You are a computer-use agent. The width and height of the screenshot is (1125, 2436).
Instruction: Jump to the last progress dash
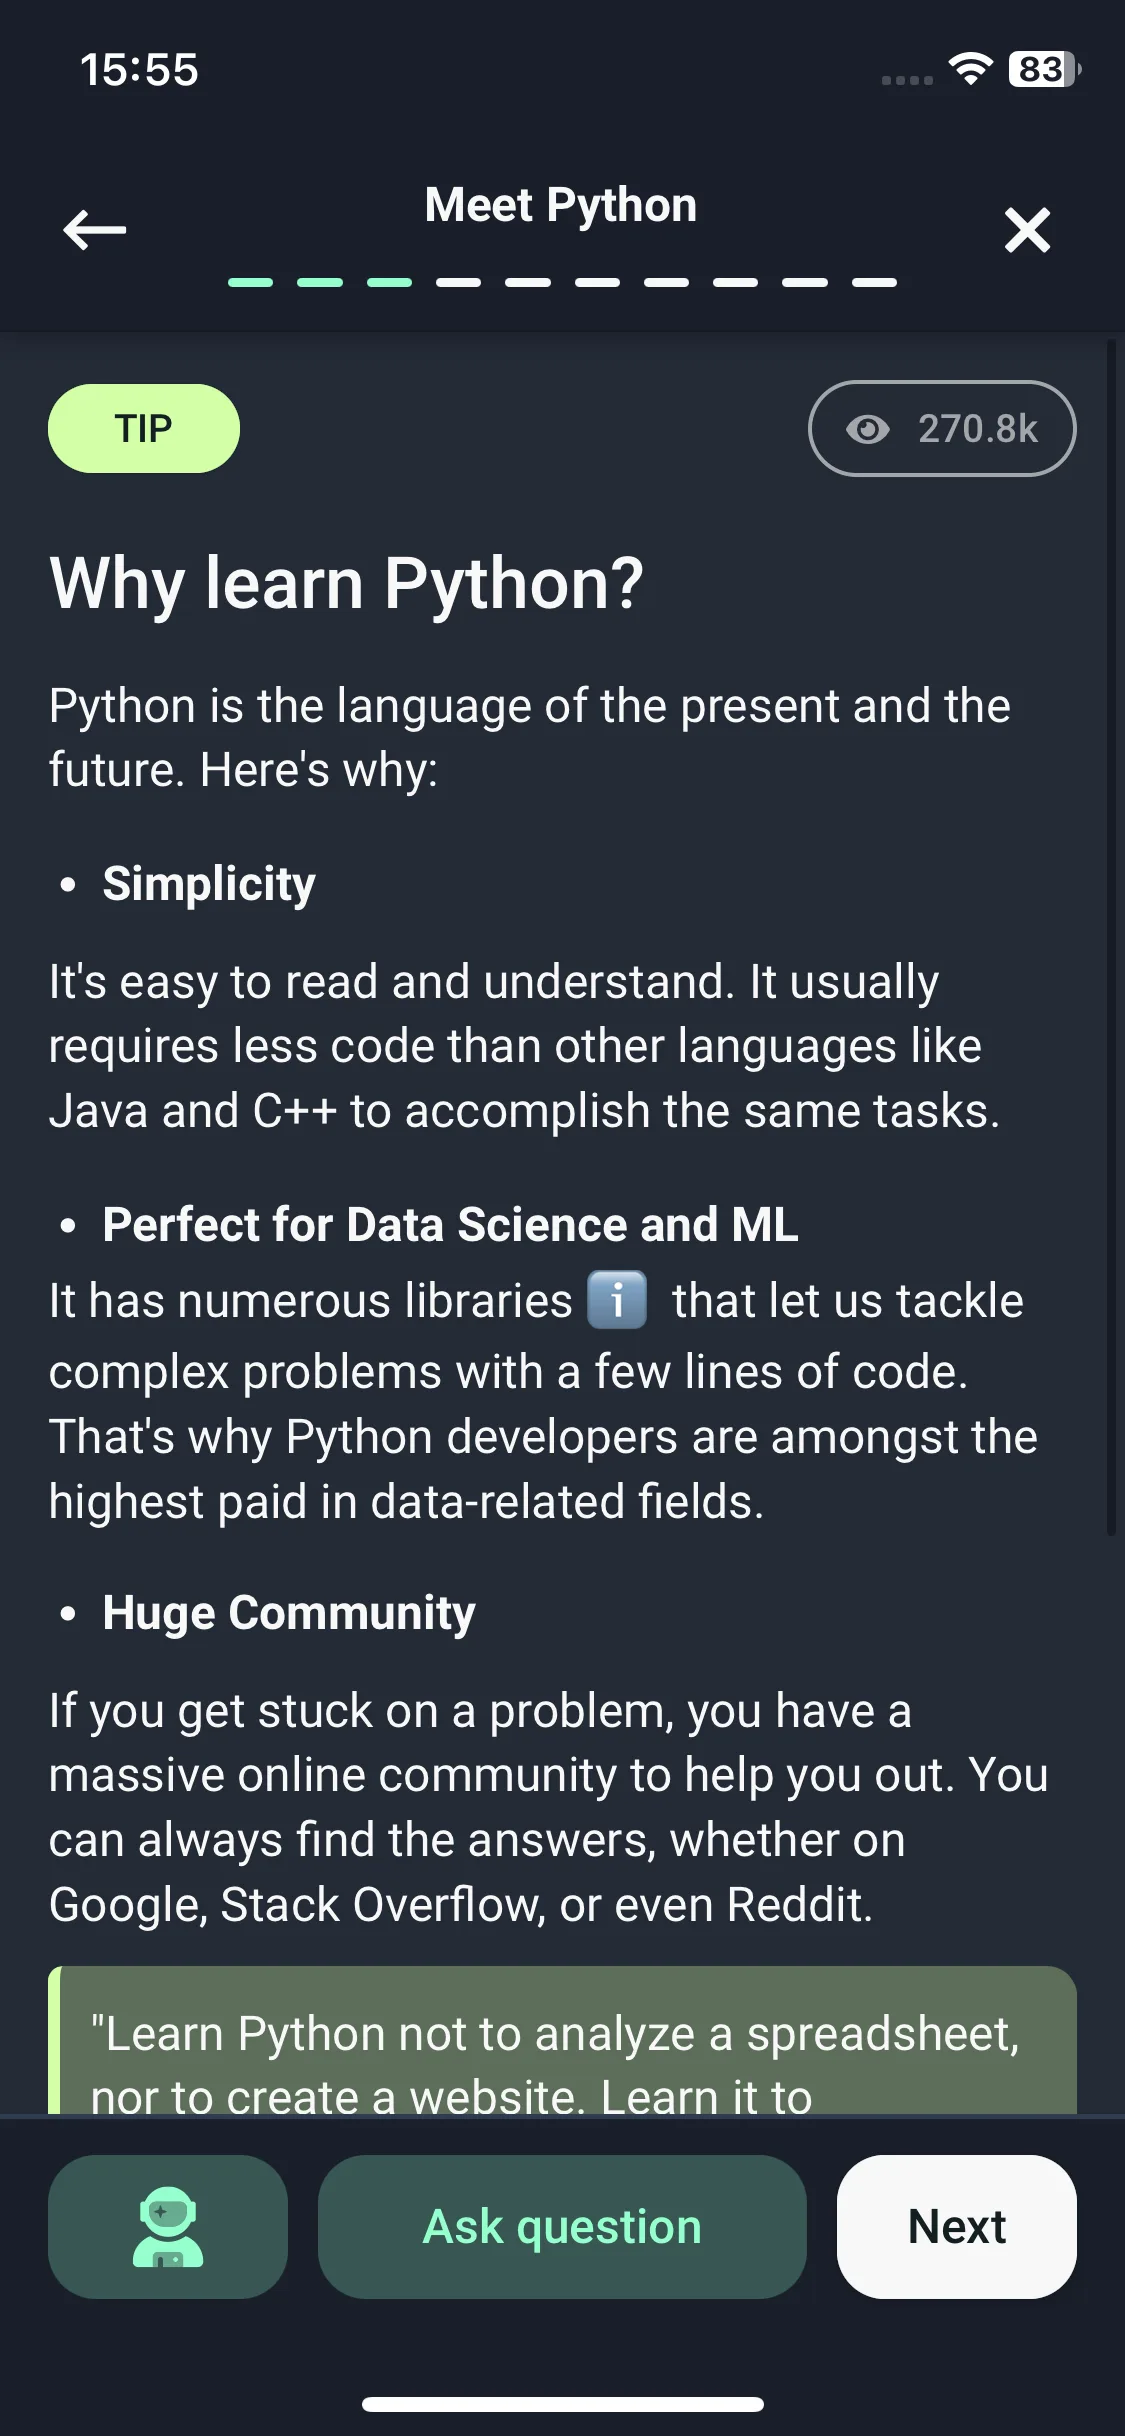875,283
